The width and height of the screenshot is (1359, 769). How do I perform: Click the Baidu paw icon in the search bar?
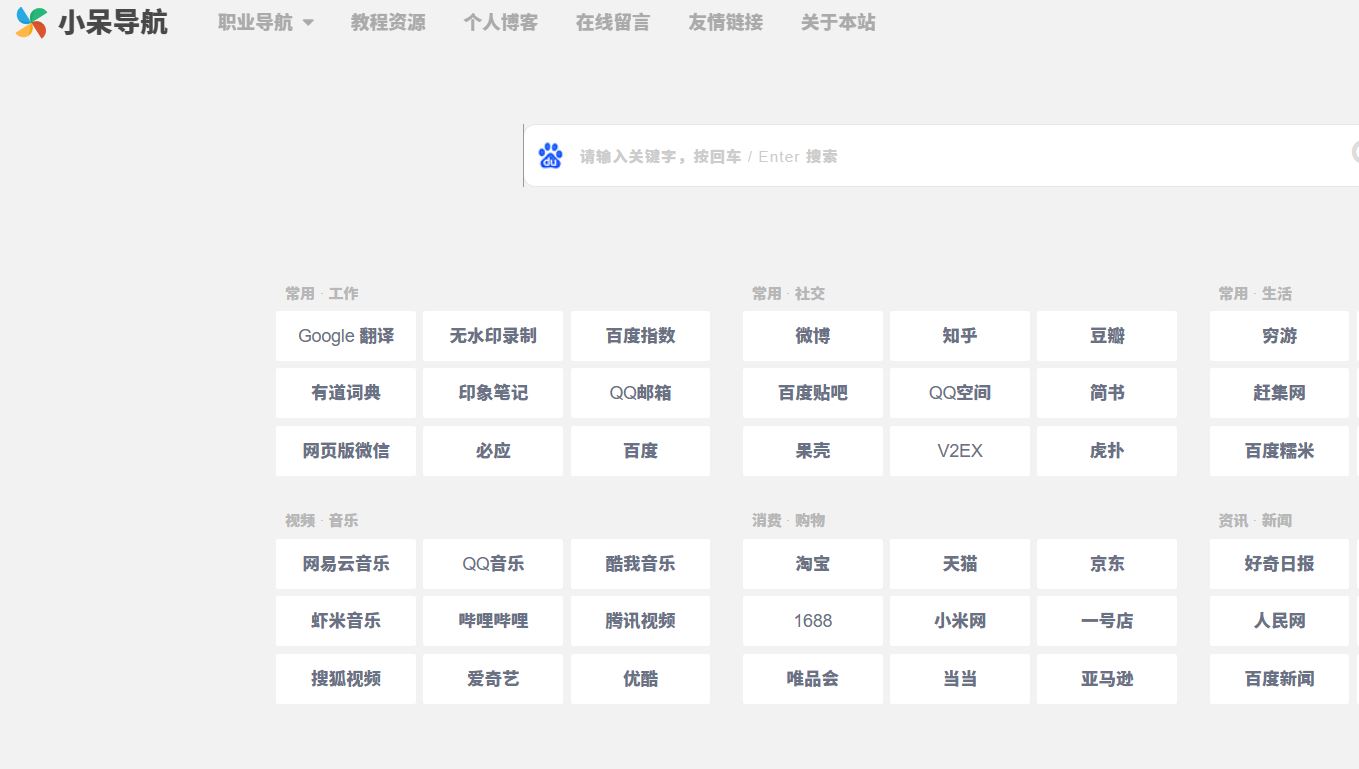(549, 155)
